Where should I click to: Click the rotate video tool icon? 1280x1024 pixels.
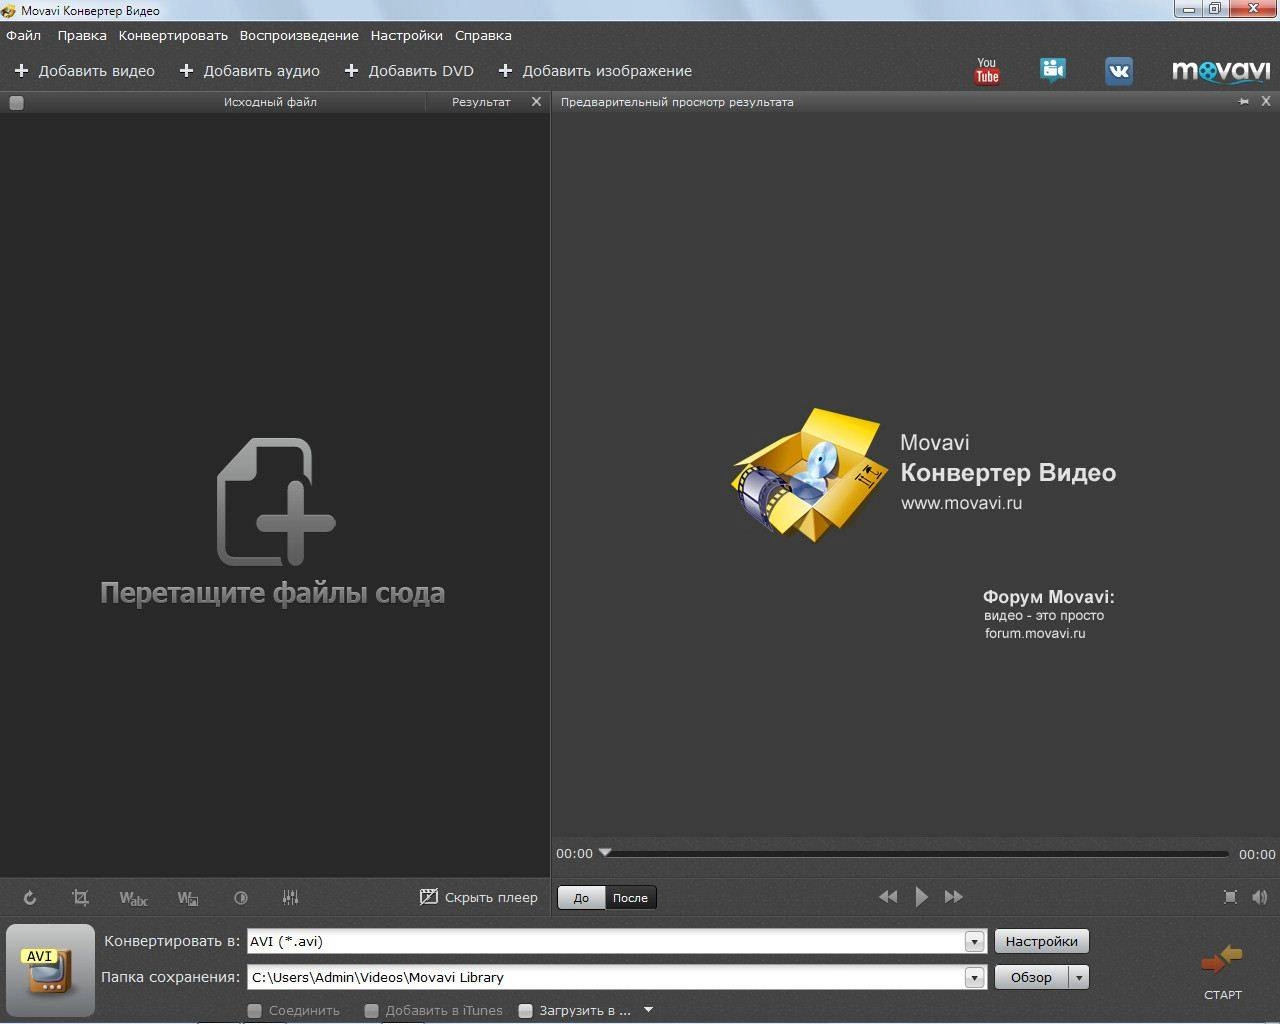(x=30, y=898)
